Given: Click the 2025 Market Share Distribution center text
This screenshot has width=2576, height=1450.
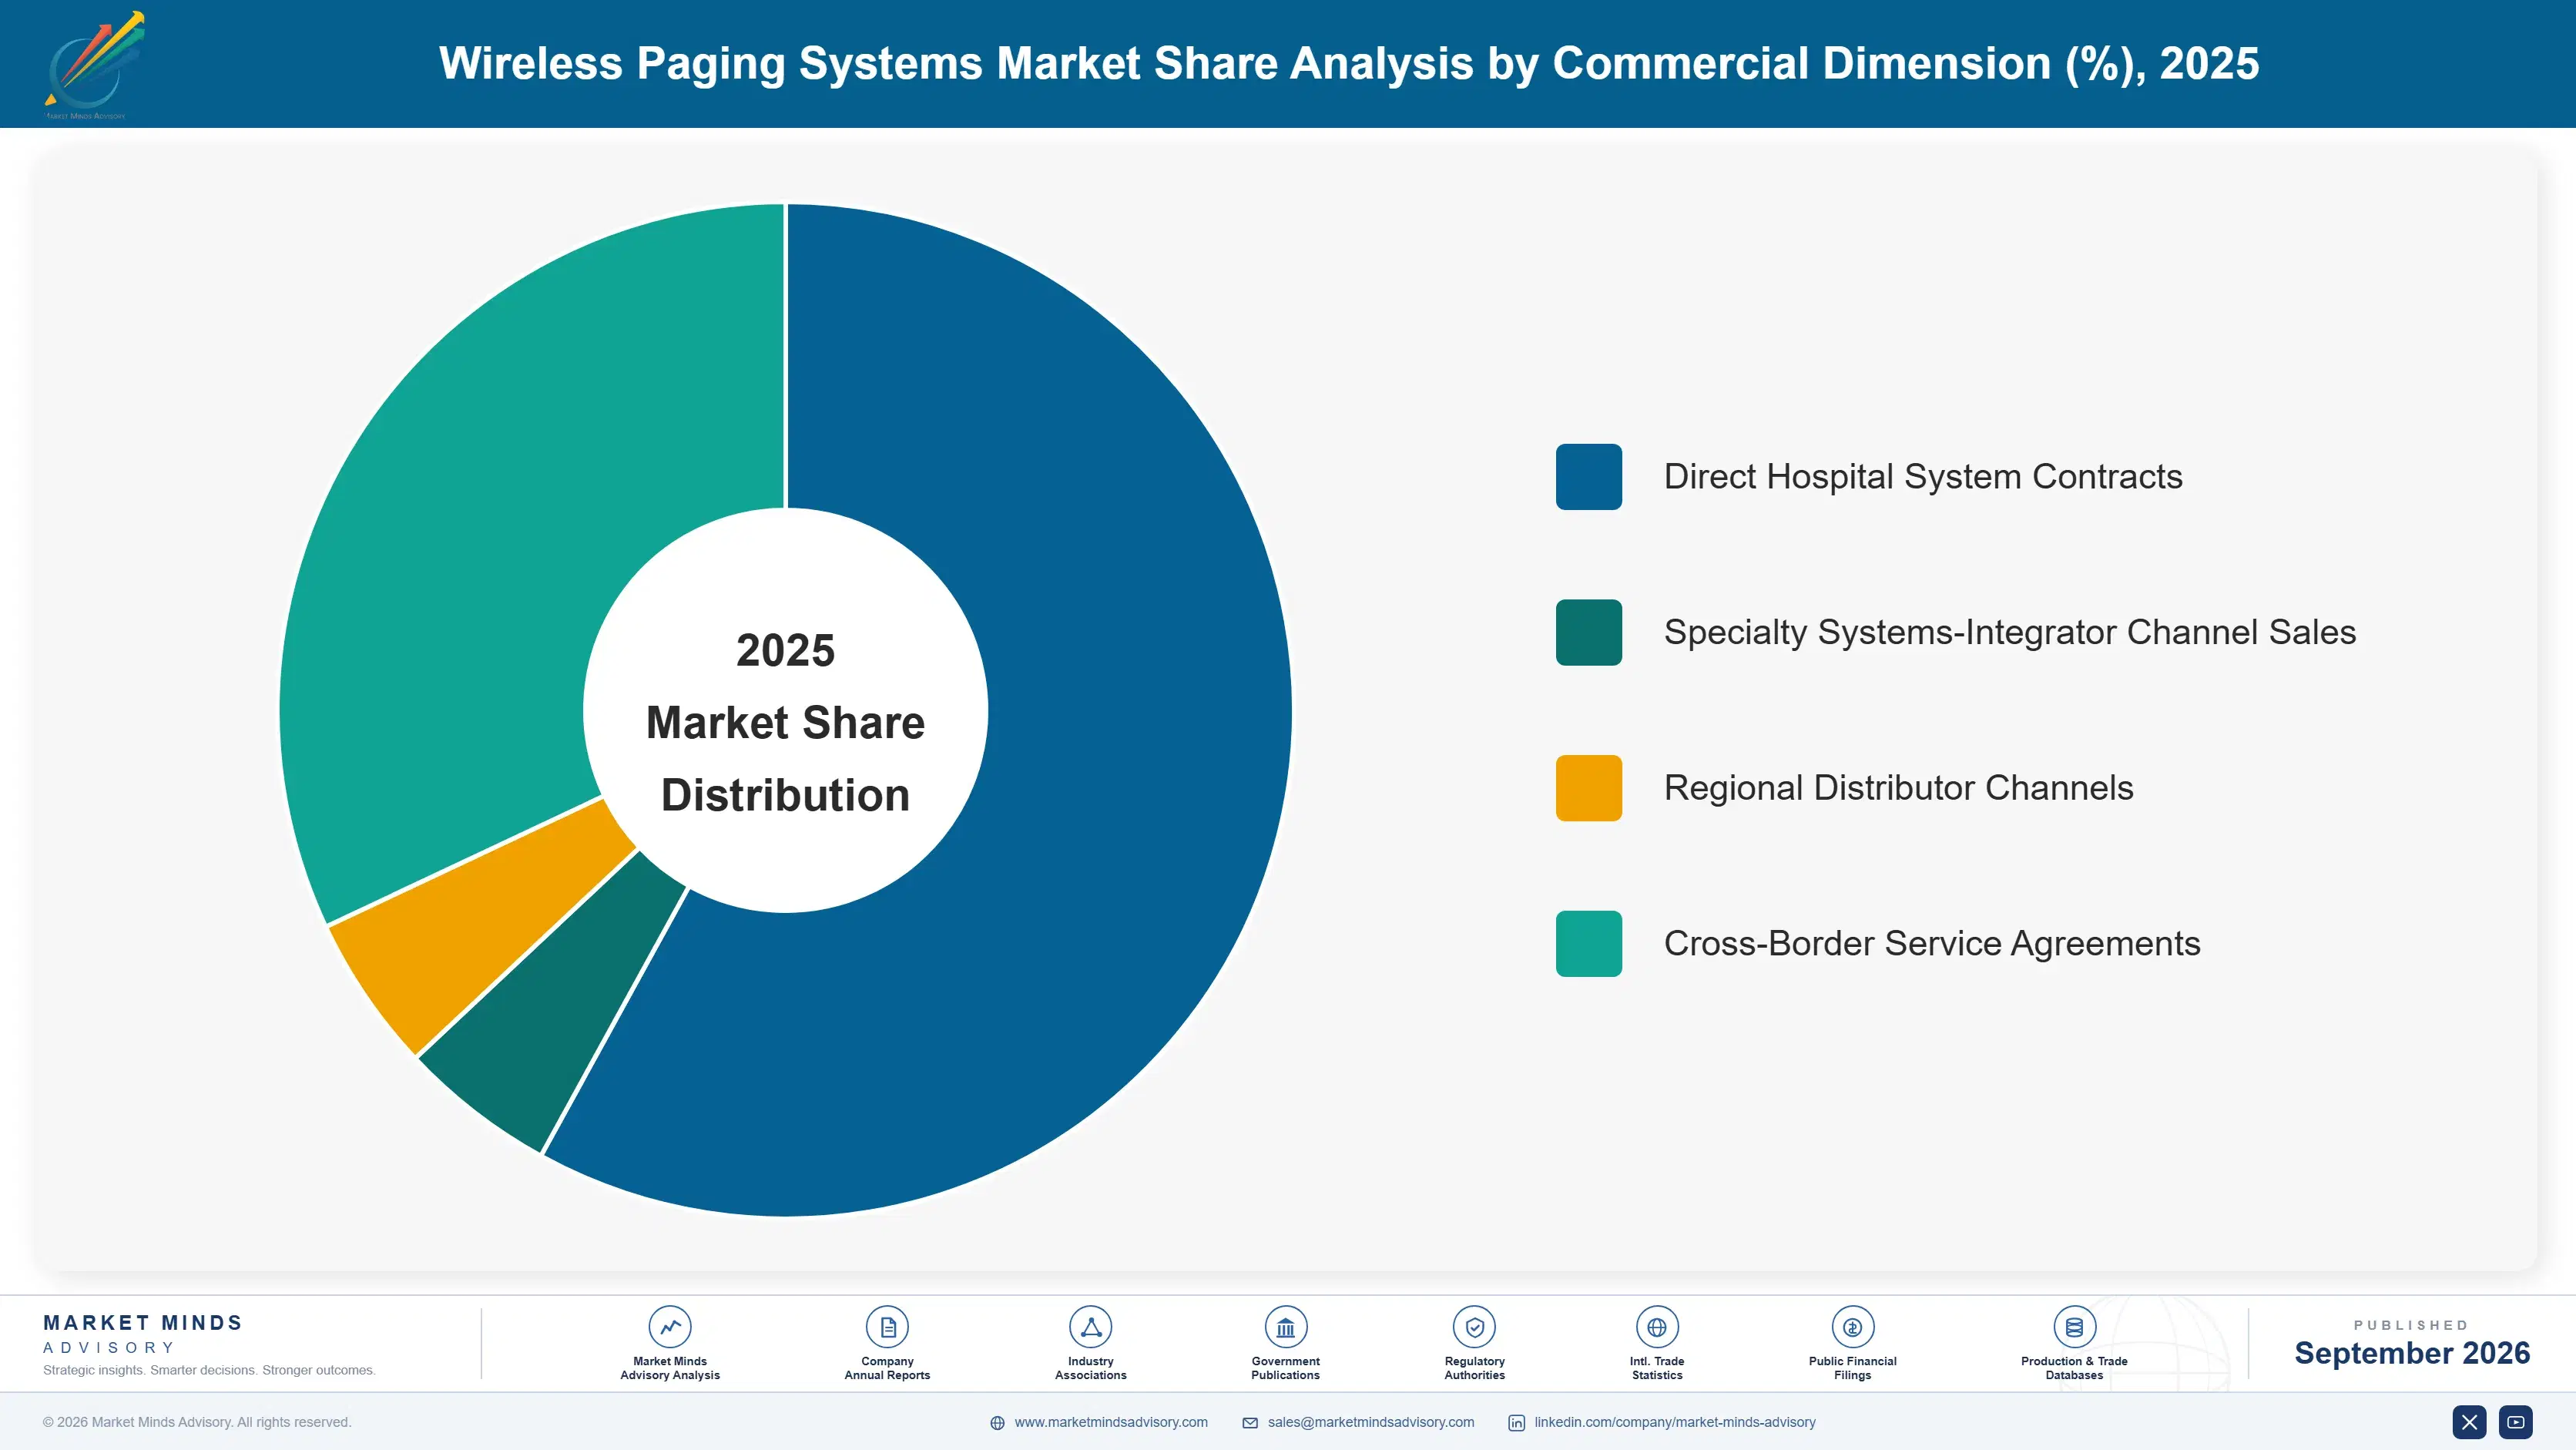Looking at the screenshot, I should (x=785, y=722).
